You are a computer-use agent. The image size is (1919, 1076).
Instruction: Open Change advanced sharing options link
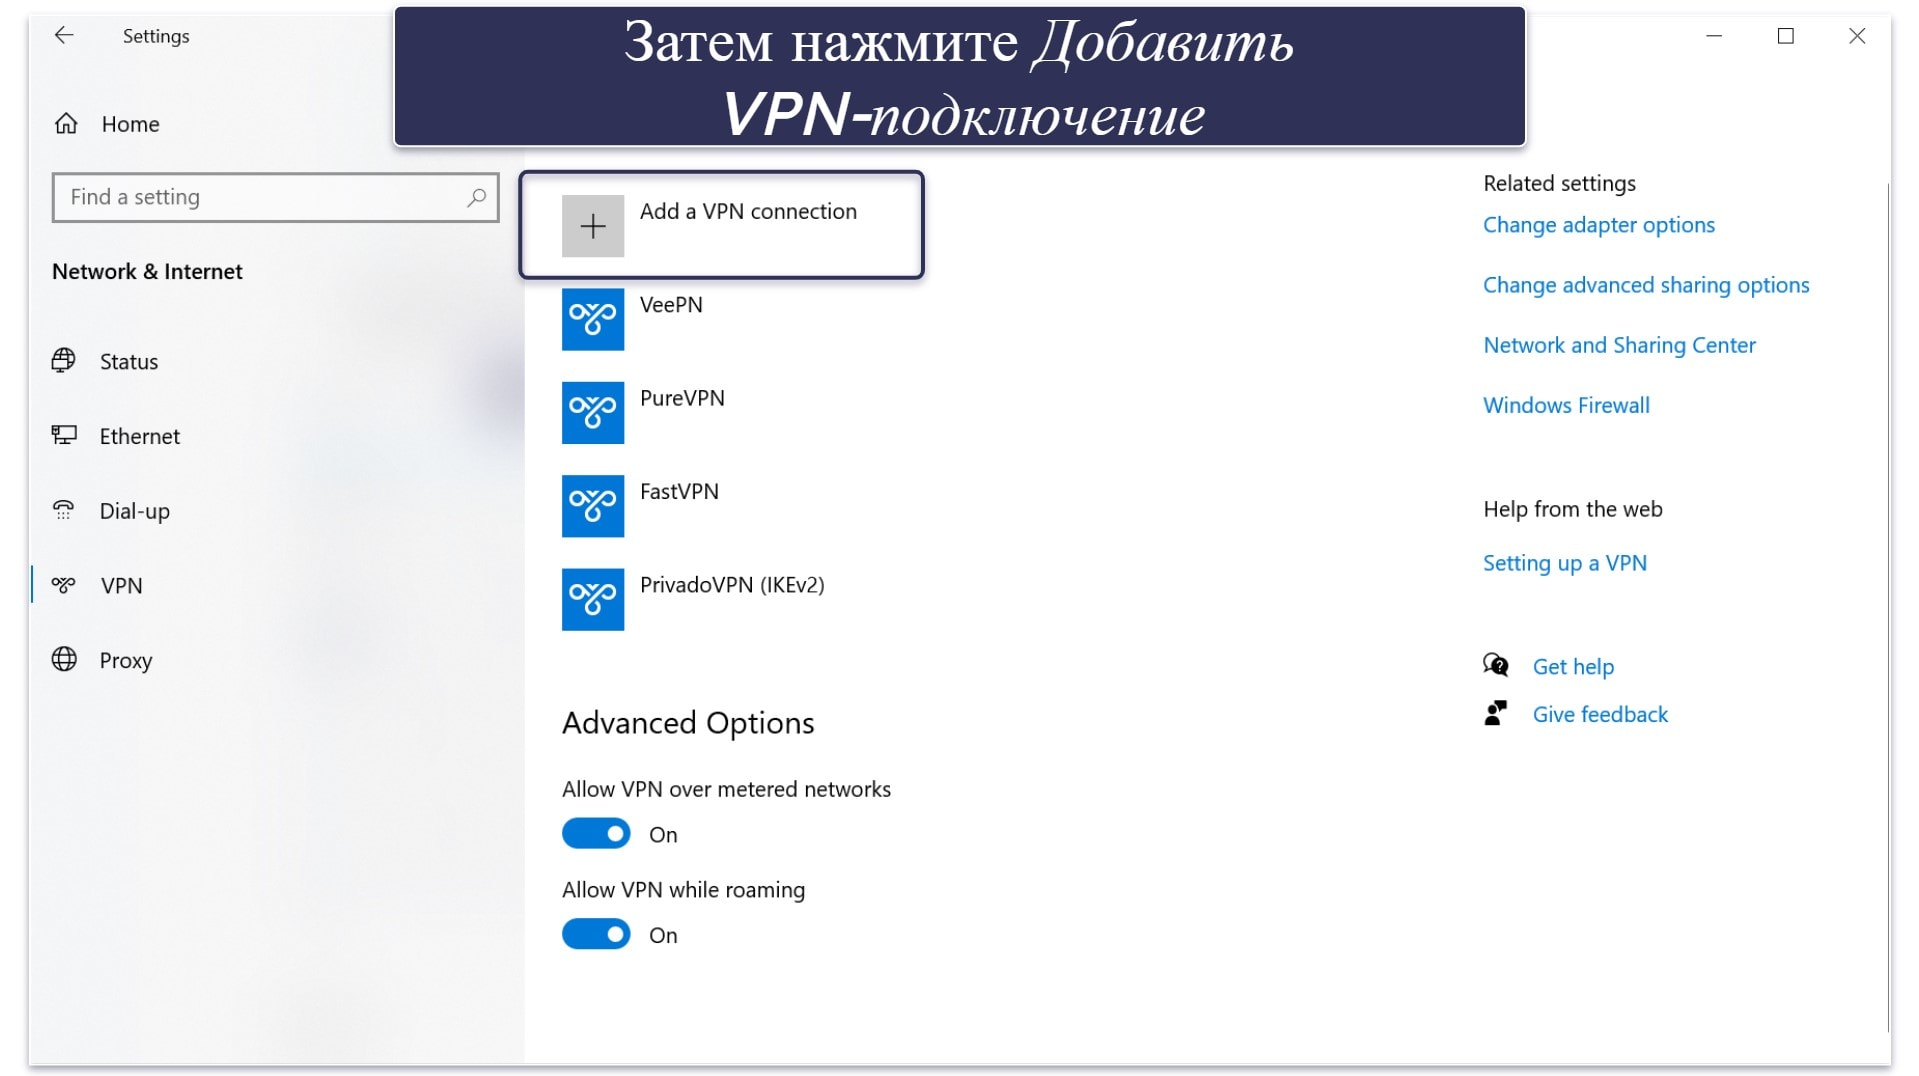(1646, 285)
